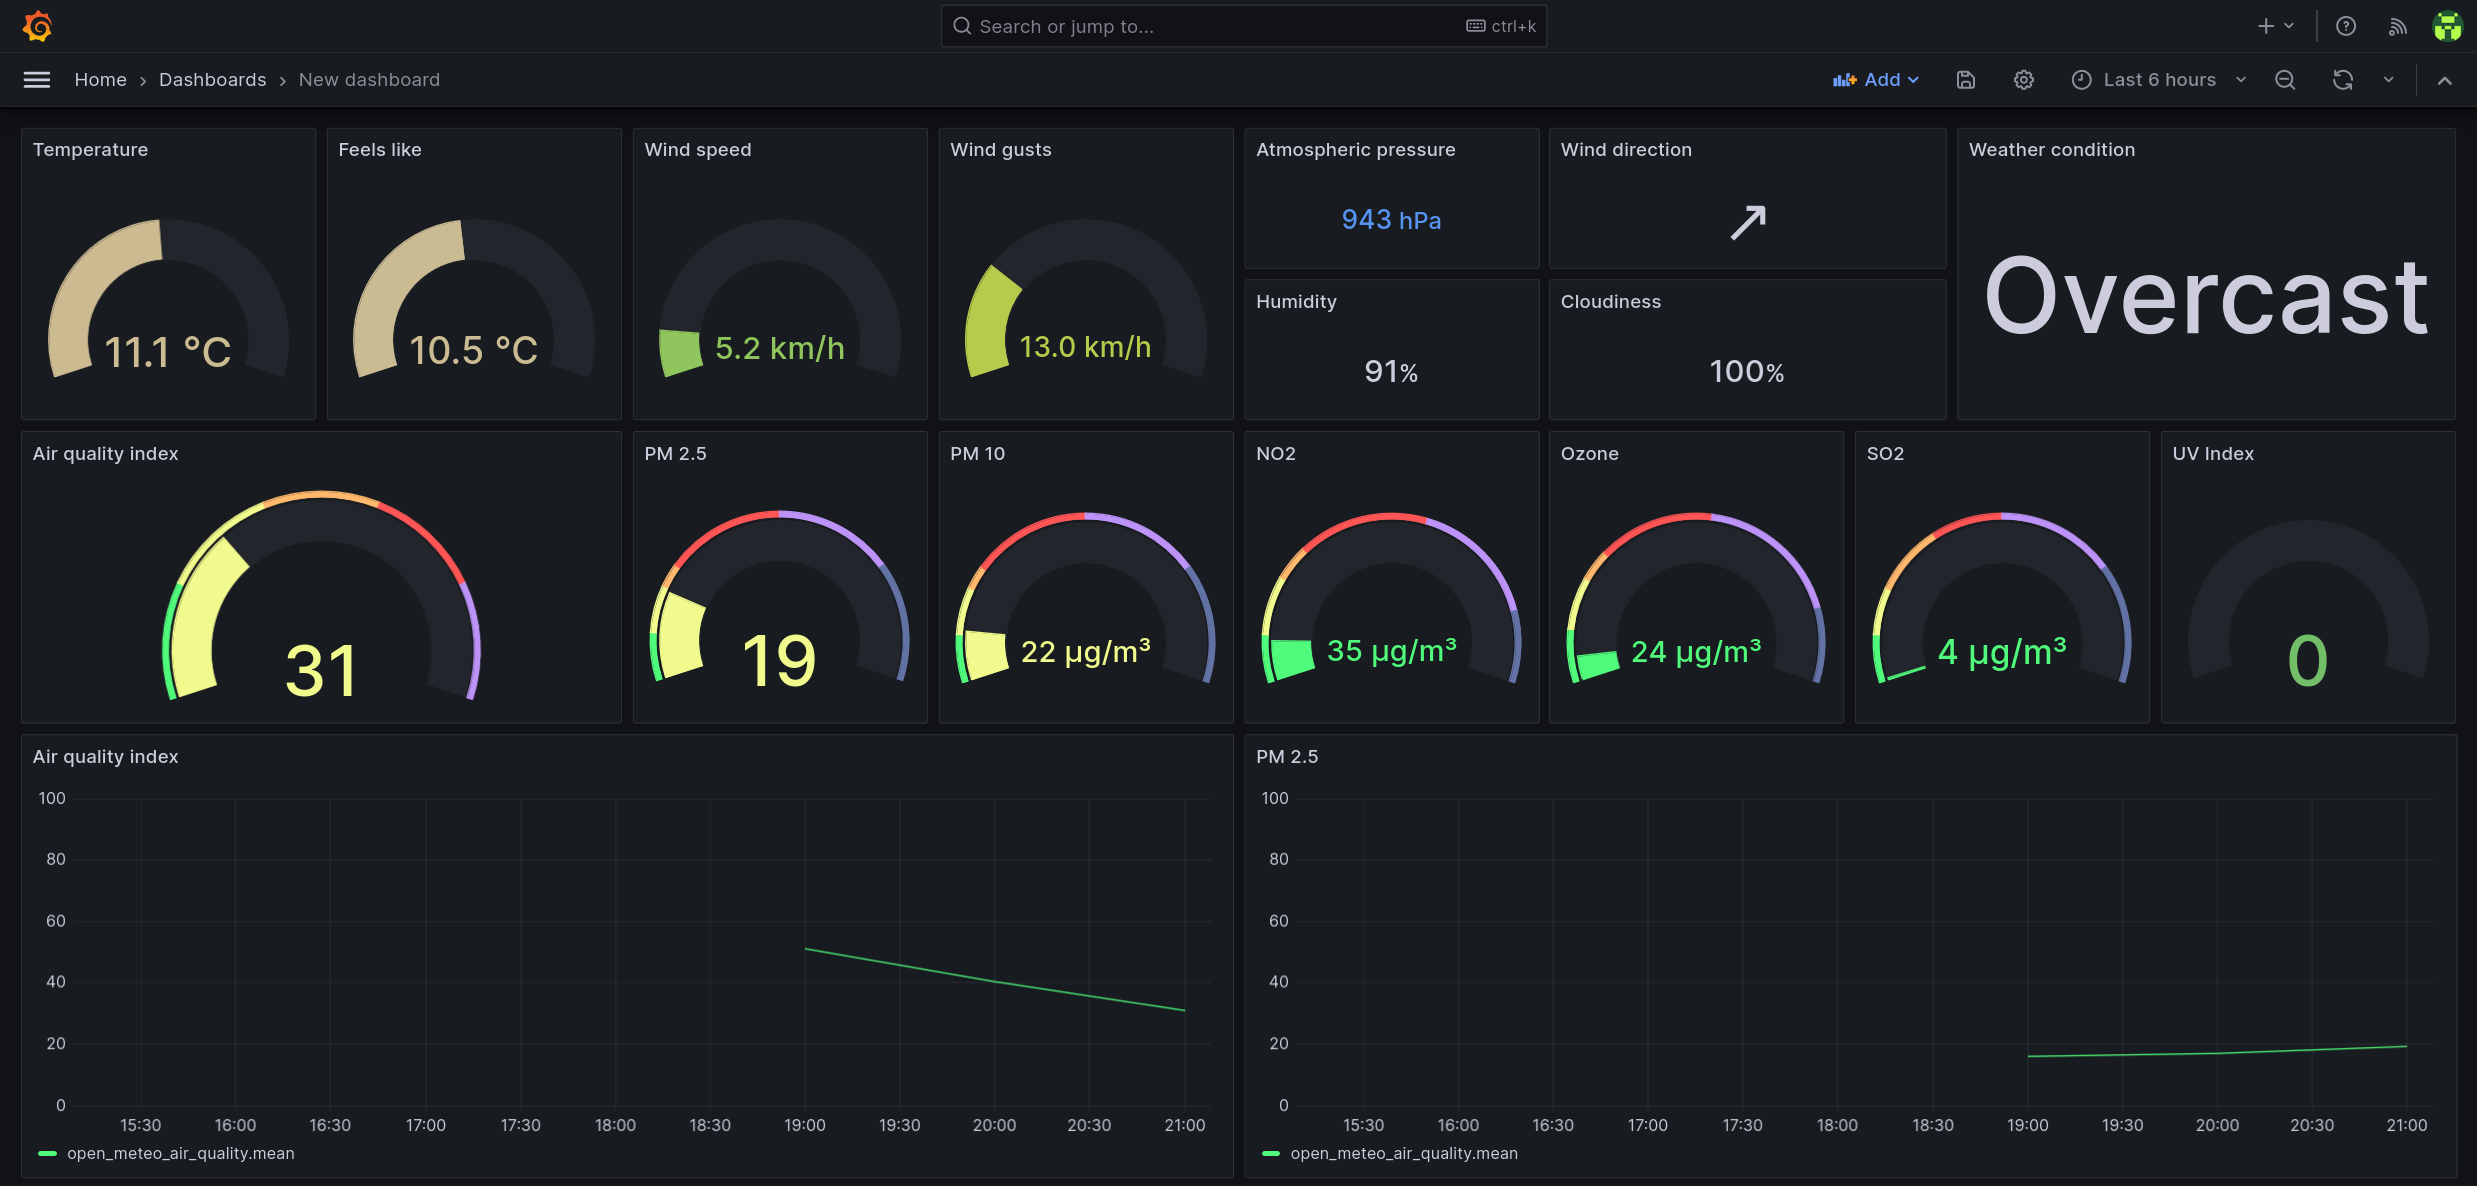Select Last 6 hours time range
Image resolution: width=2484 pixels, height=1189 pixels.
point(2158,79)
